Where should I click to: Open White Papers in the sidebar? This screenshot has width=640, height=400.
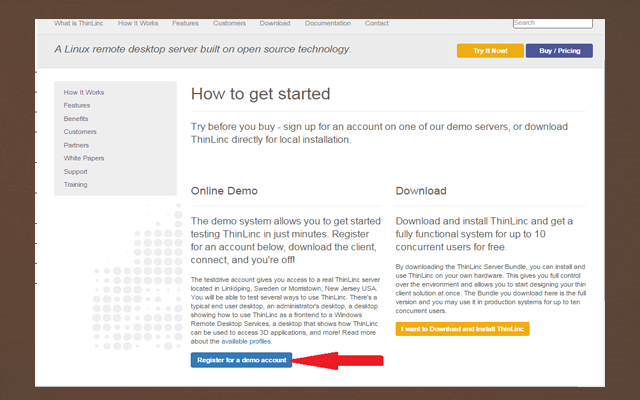point(84,158)
